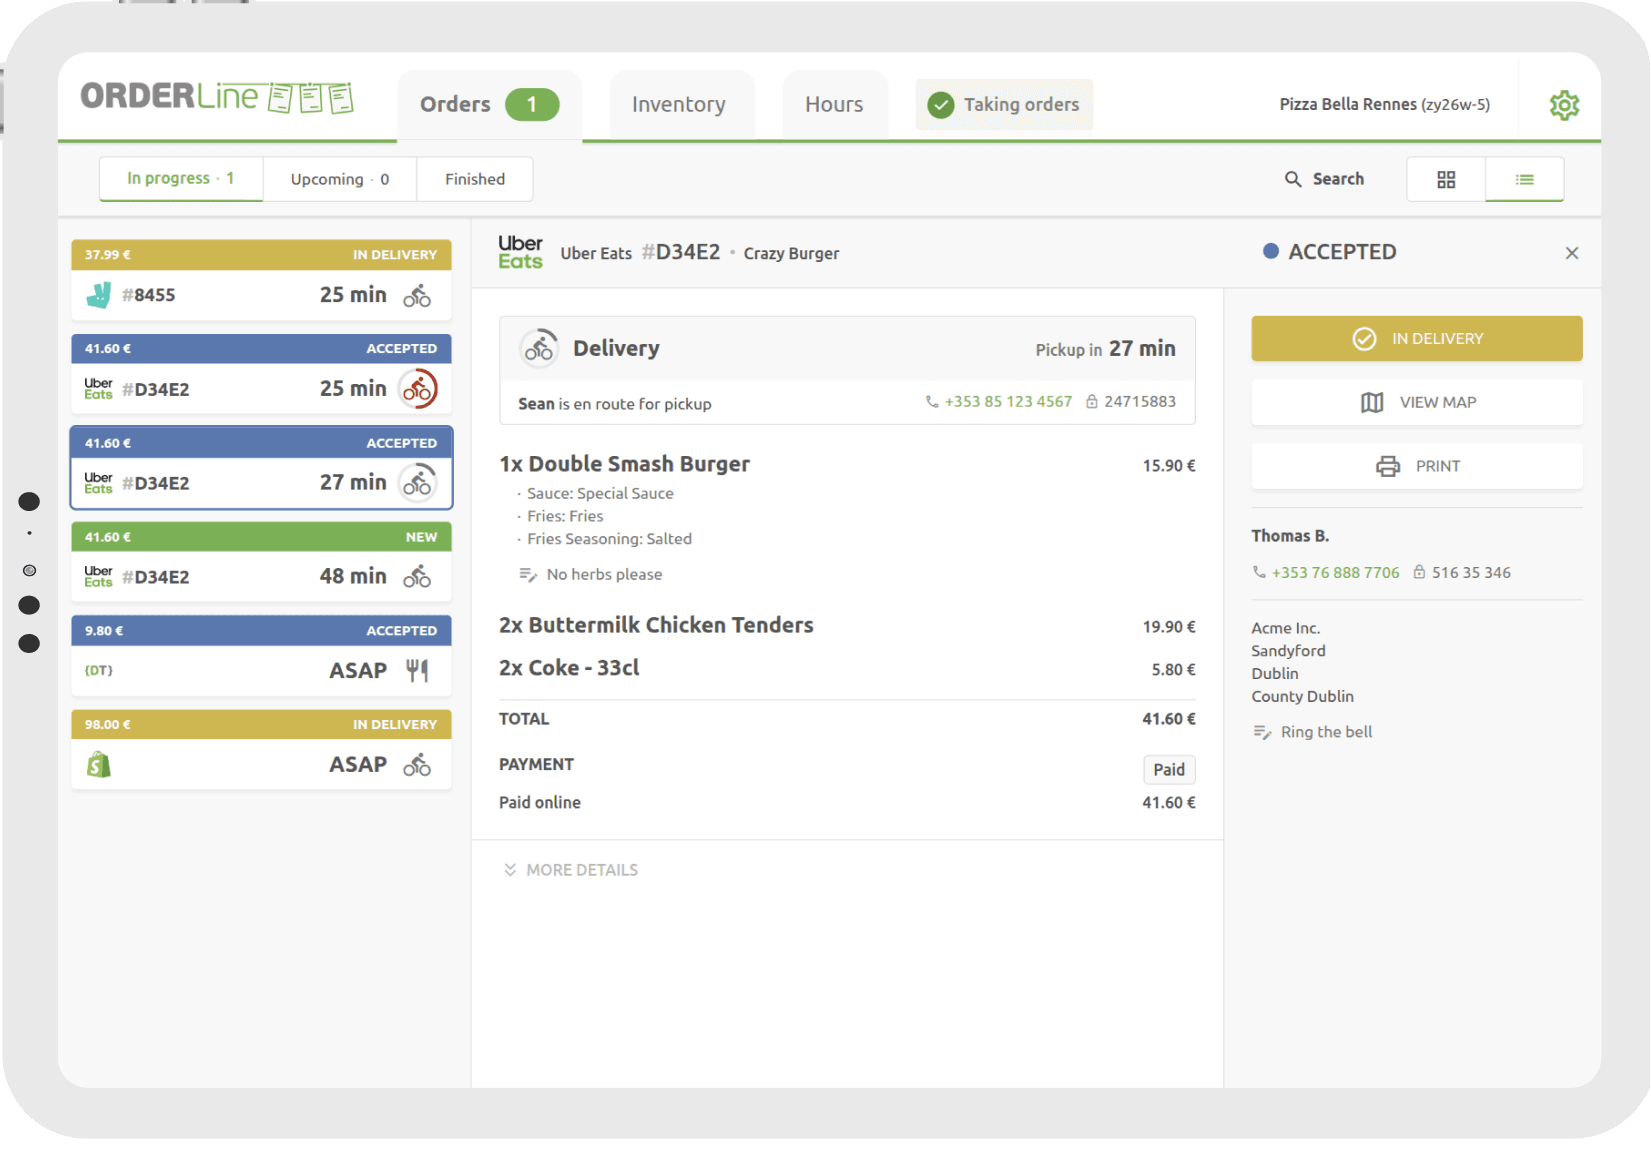The width and height of the screenshot is (1651, 1160).
Task: Click the dine-in cutlery icon on the ASAP order
Action: coord(417,671)
